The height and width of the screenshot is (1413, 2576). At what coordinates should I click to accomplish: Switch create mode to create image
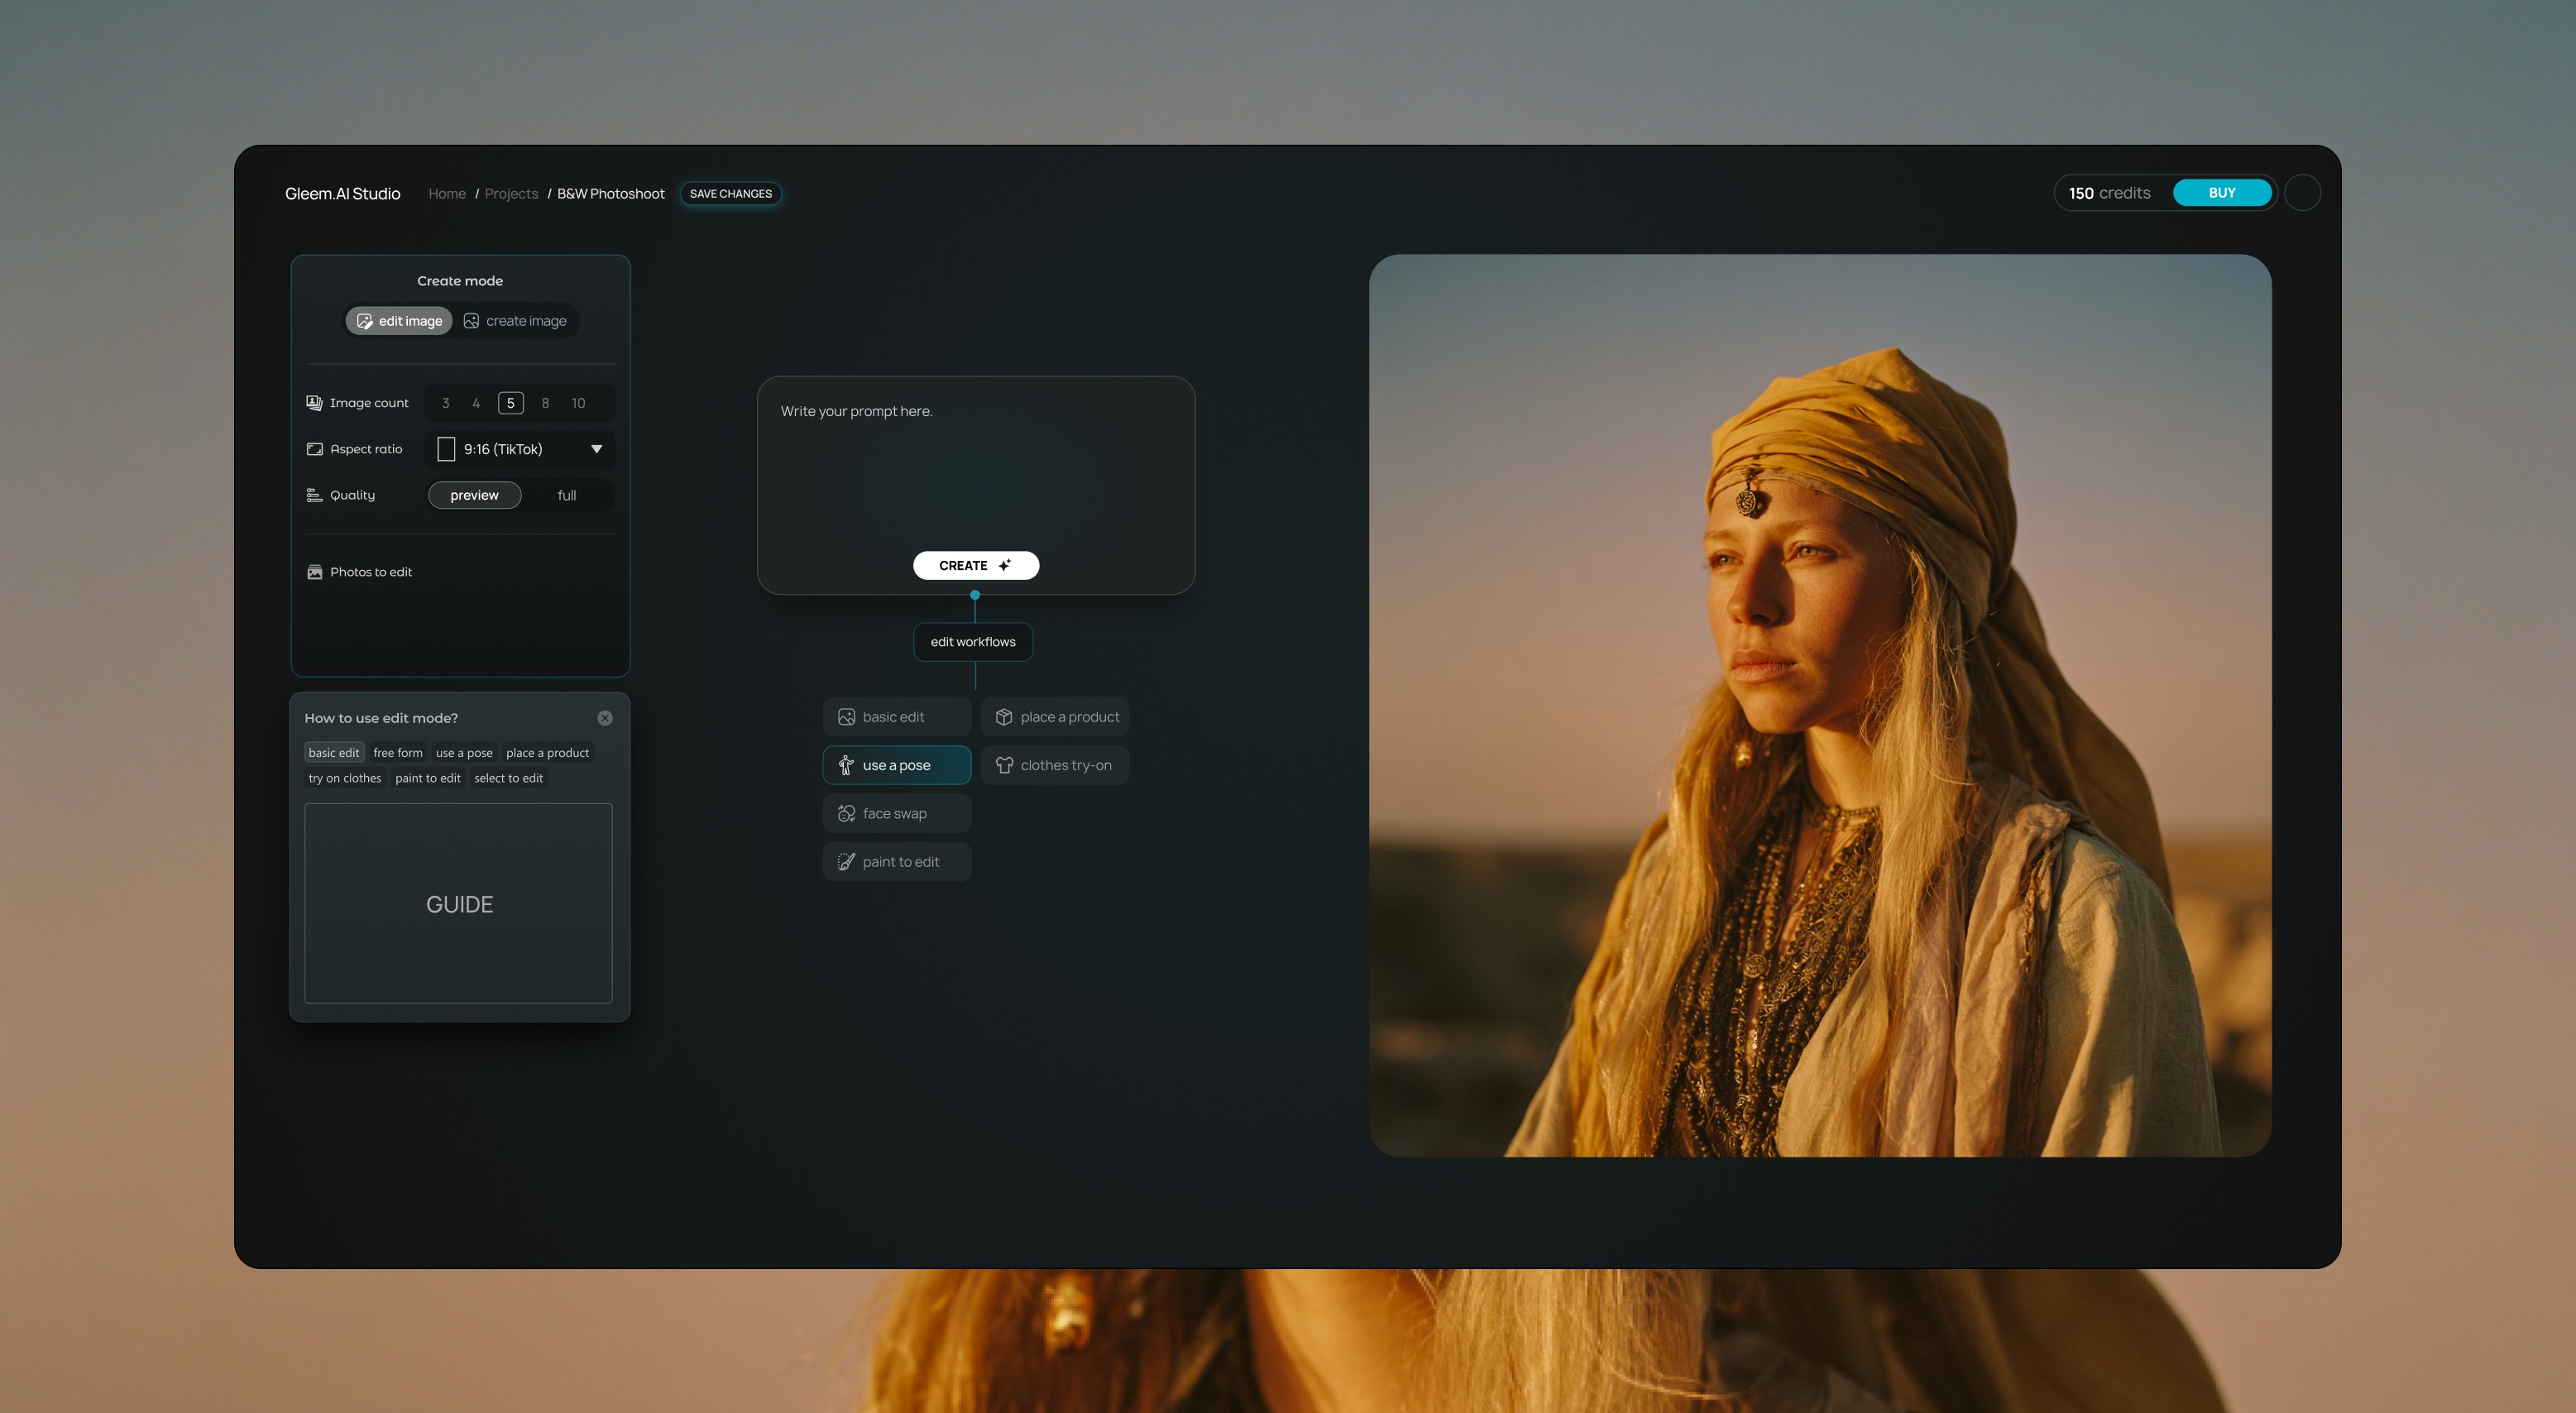pos(516,321)
